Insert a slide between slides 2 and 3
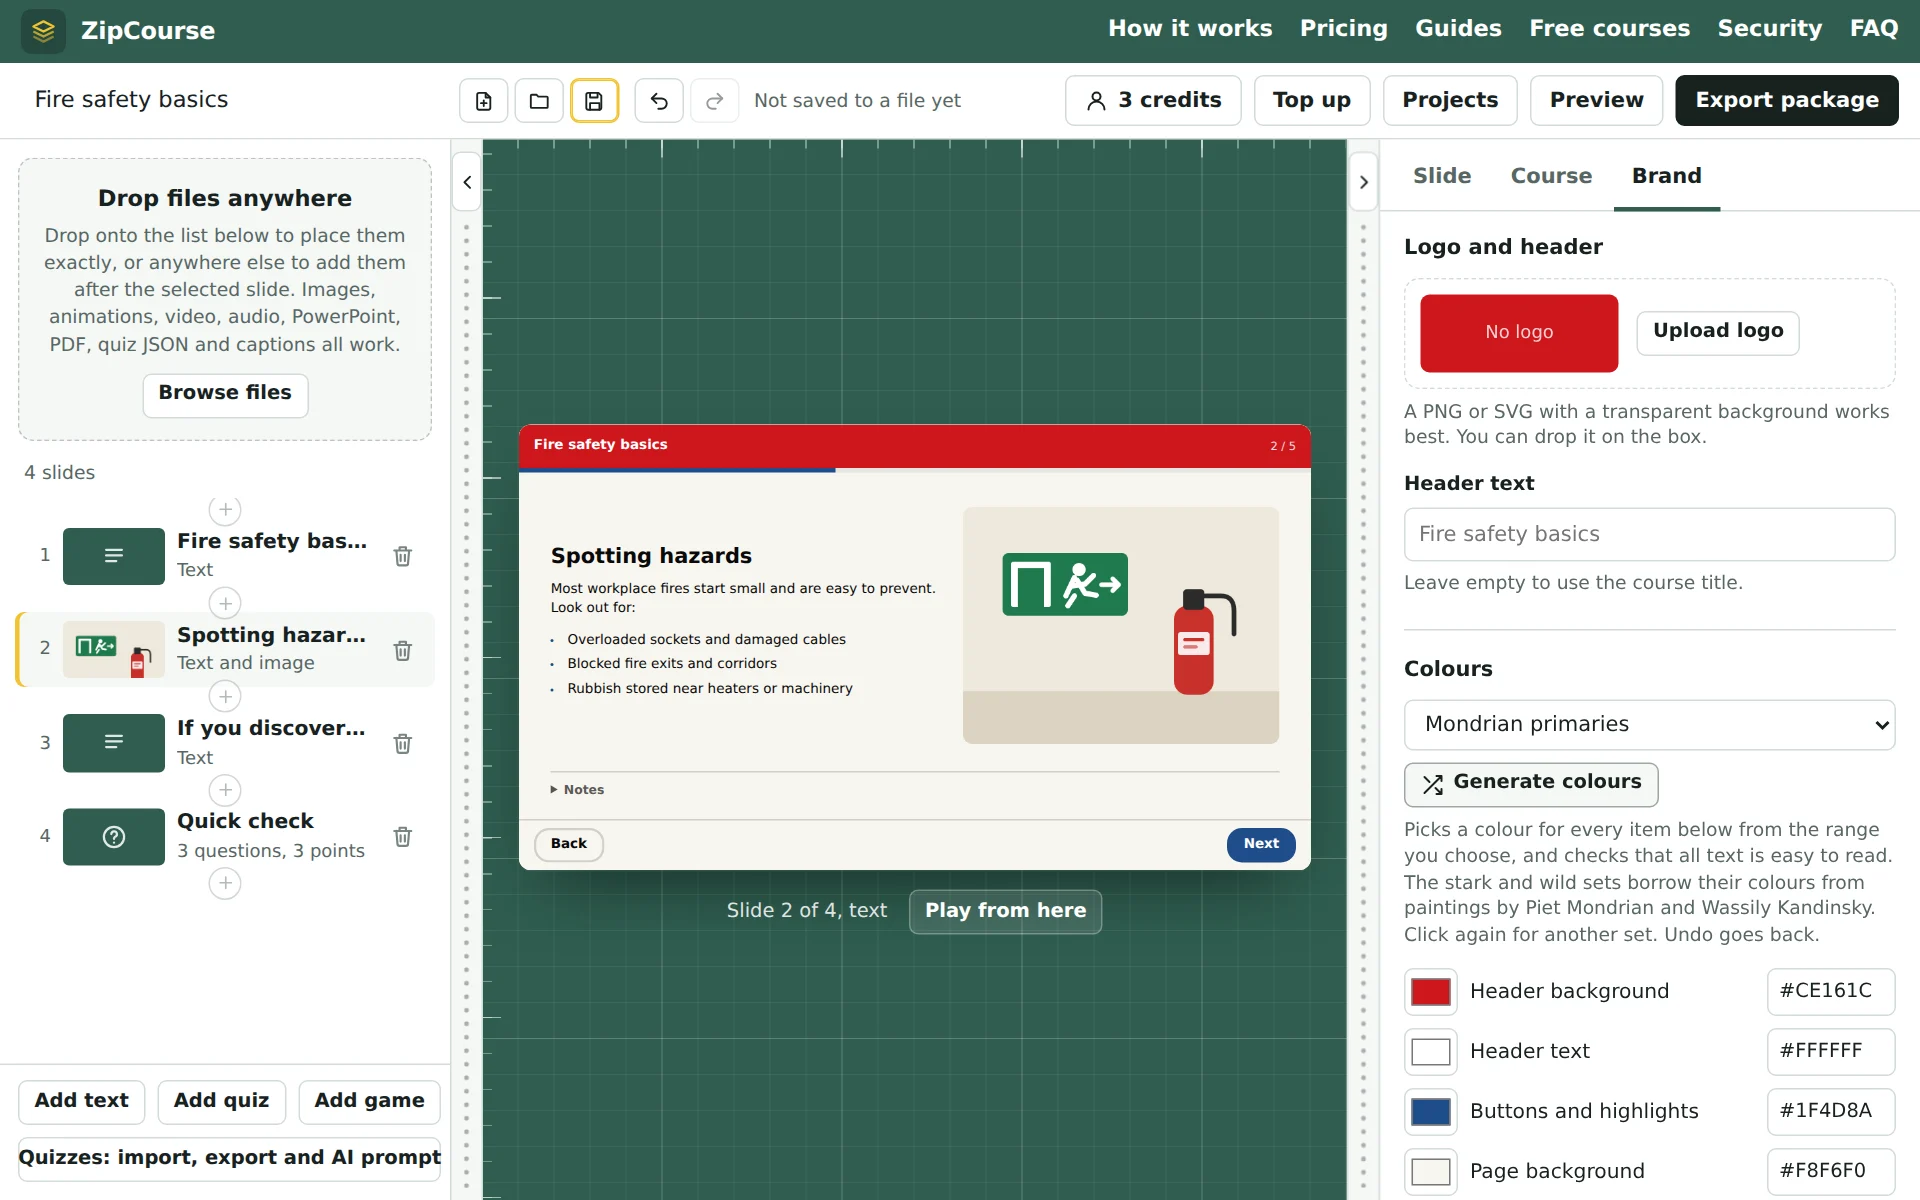The height and width of the screenshot is (1200, 1920). tap(225, 696)
